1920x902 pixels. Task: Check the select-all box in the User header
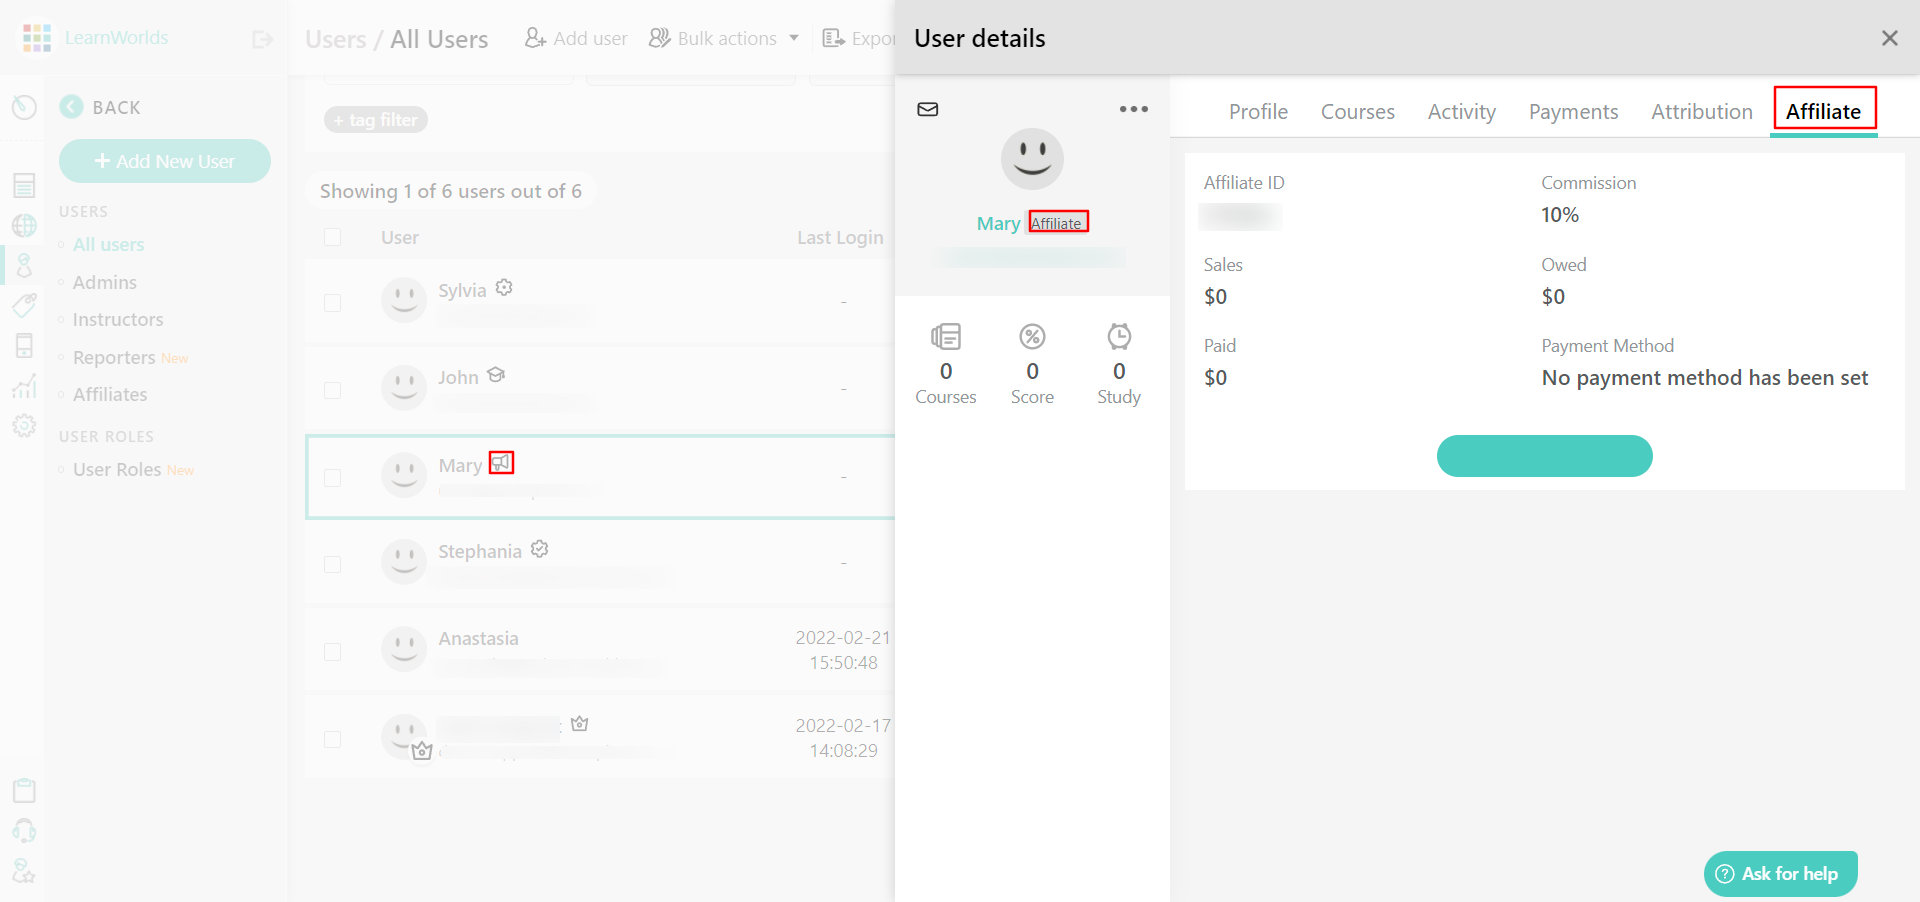[x=333, y=237]
